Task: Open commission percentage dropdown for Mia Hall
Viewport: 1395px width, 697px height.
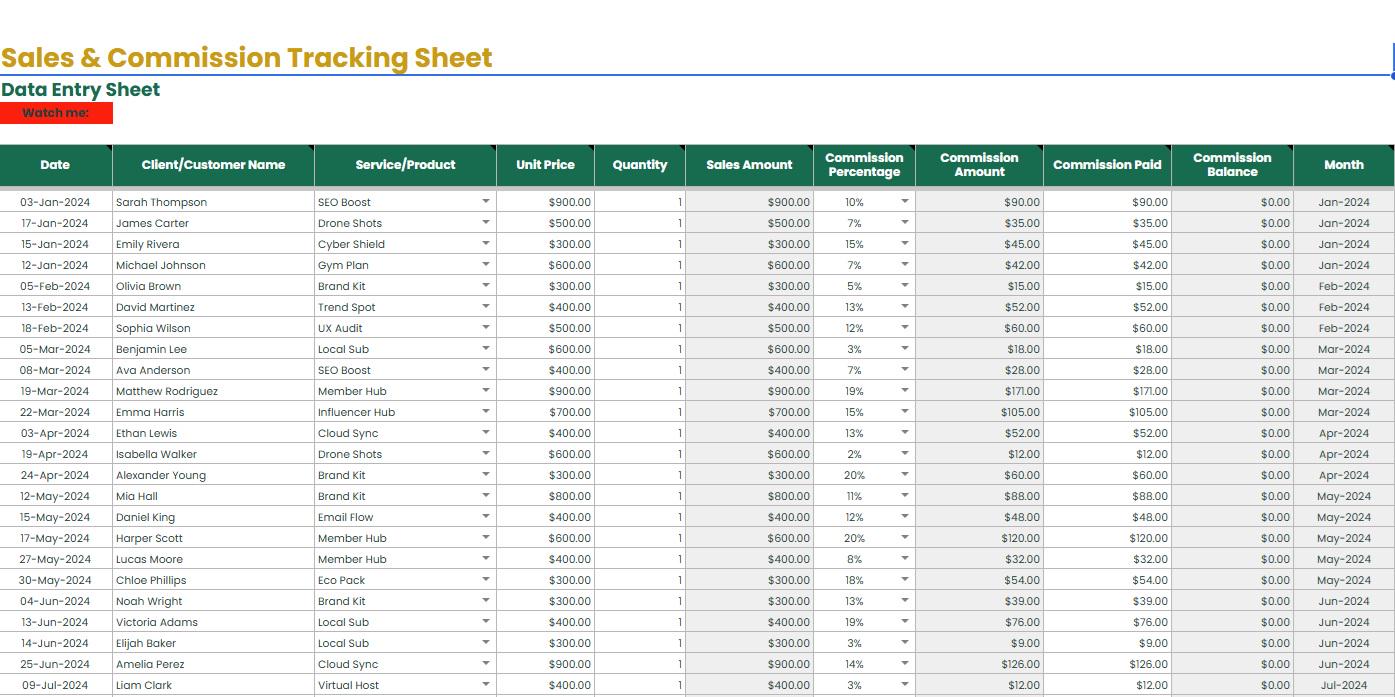Action: click(x=905, y=496)
